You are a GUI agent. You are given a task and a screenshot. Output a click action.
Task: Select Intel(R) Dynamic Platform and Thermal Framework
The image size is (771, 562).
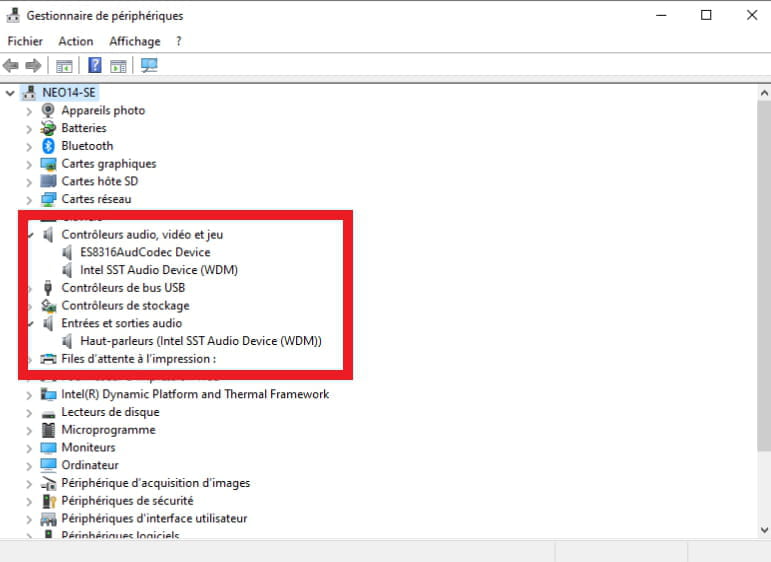pyautogui.click(x=195, y=394)
